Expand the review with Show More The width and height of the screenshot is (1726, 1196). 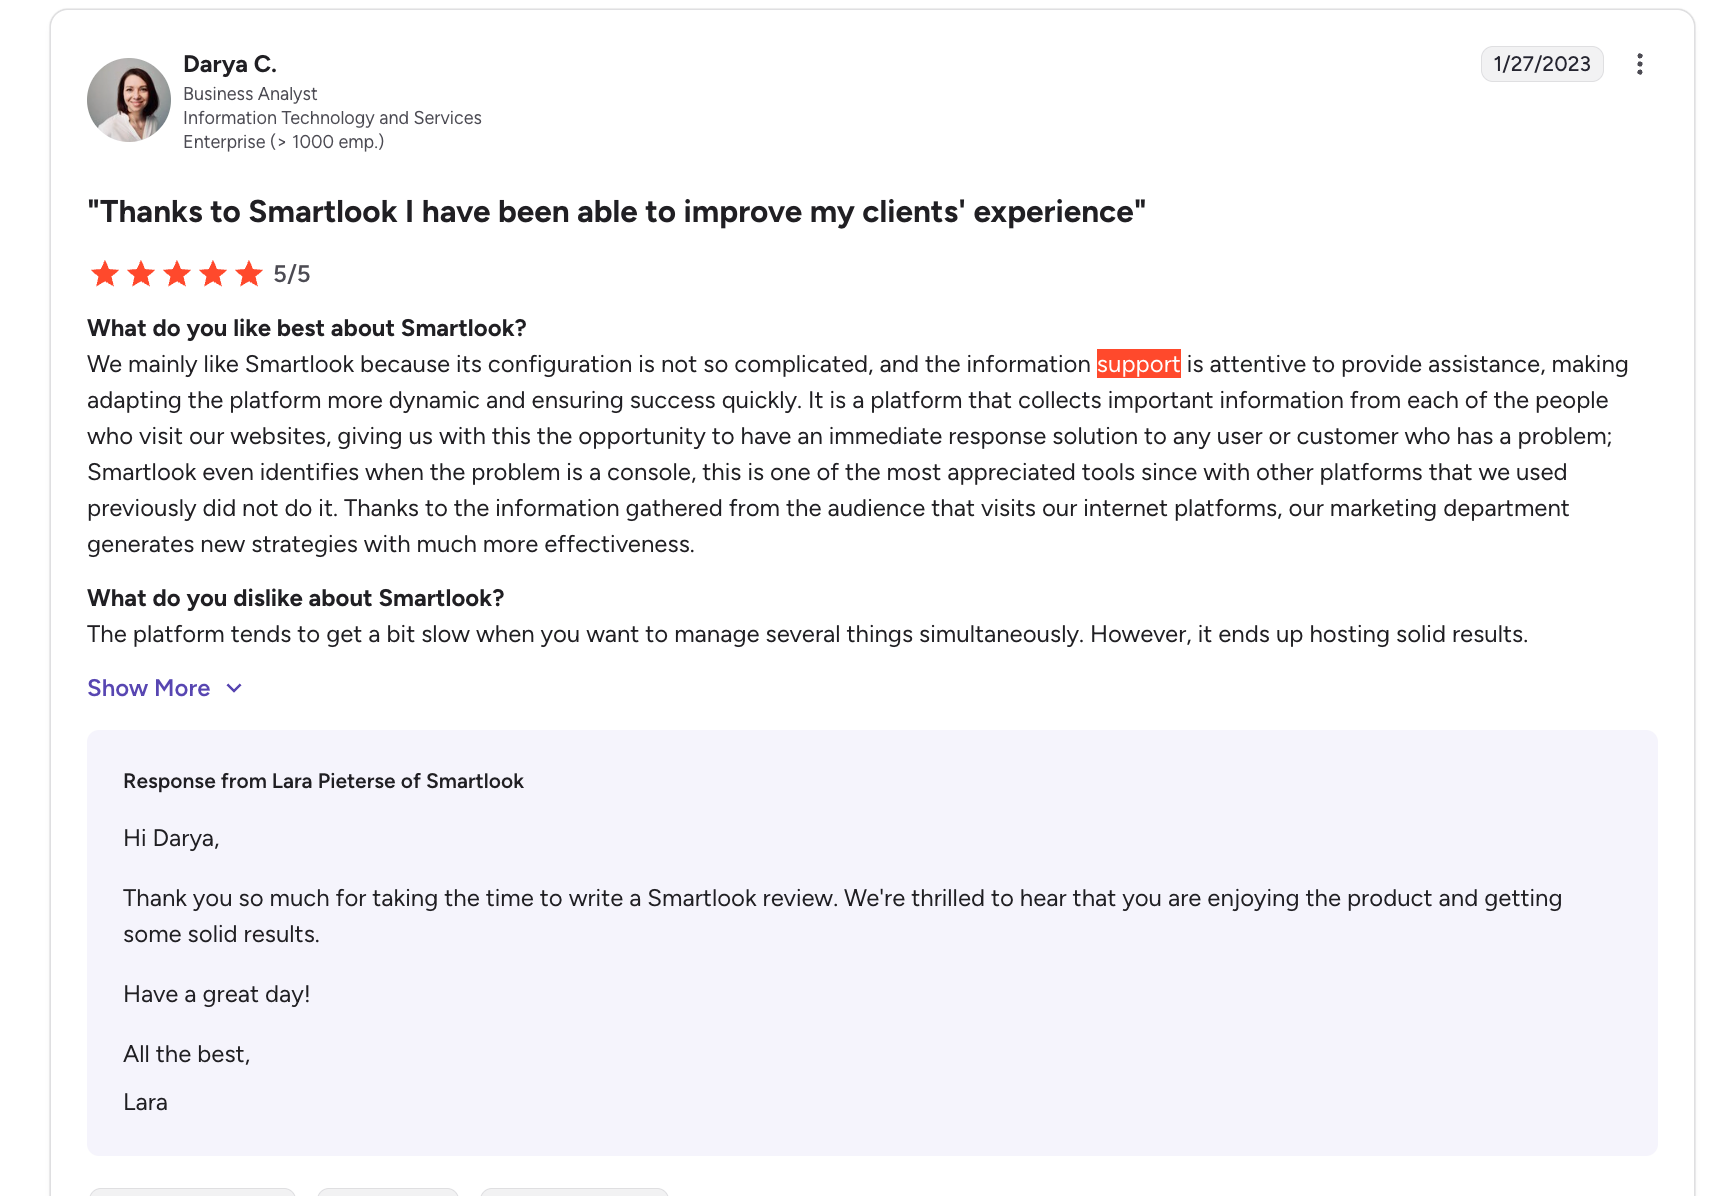point(149,688)
